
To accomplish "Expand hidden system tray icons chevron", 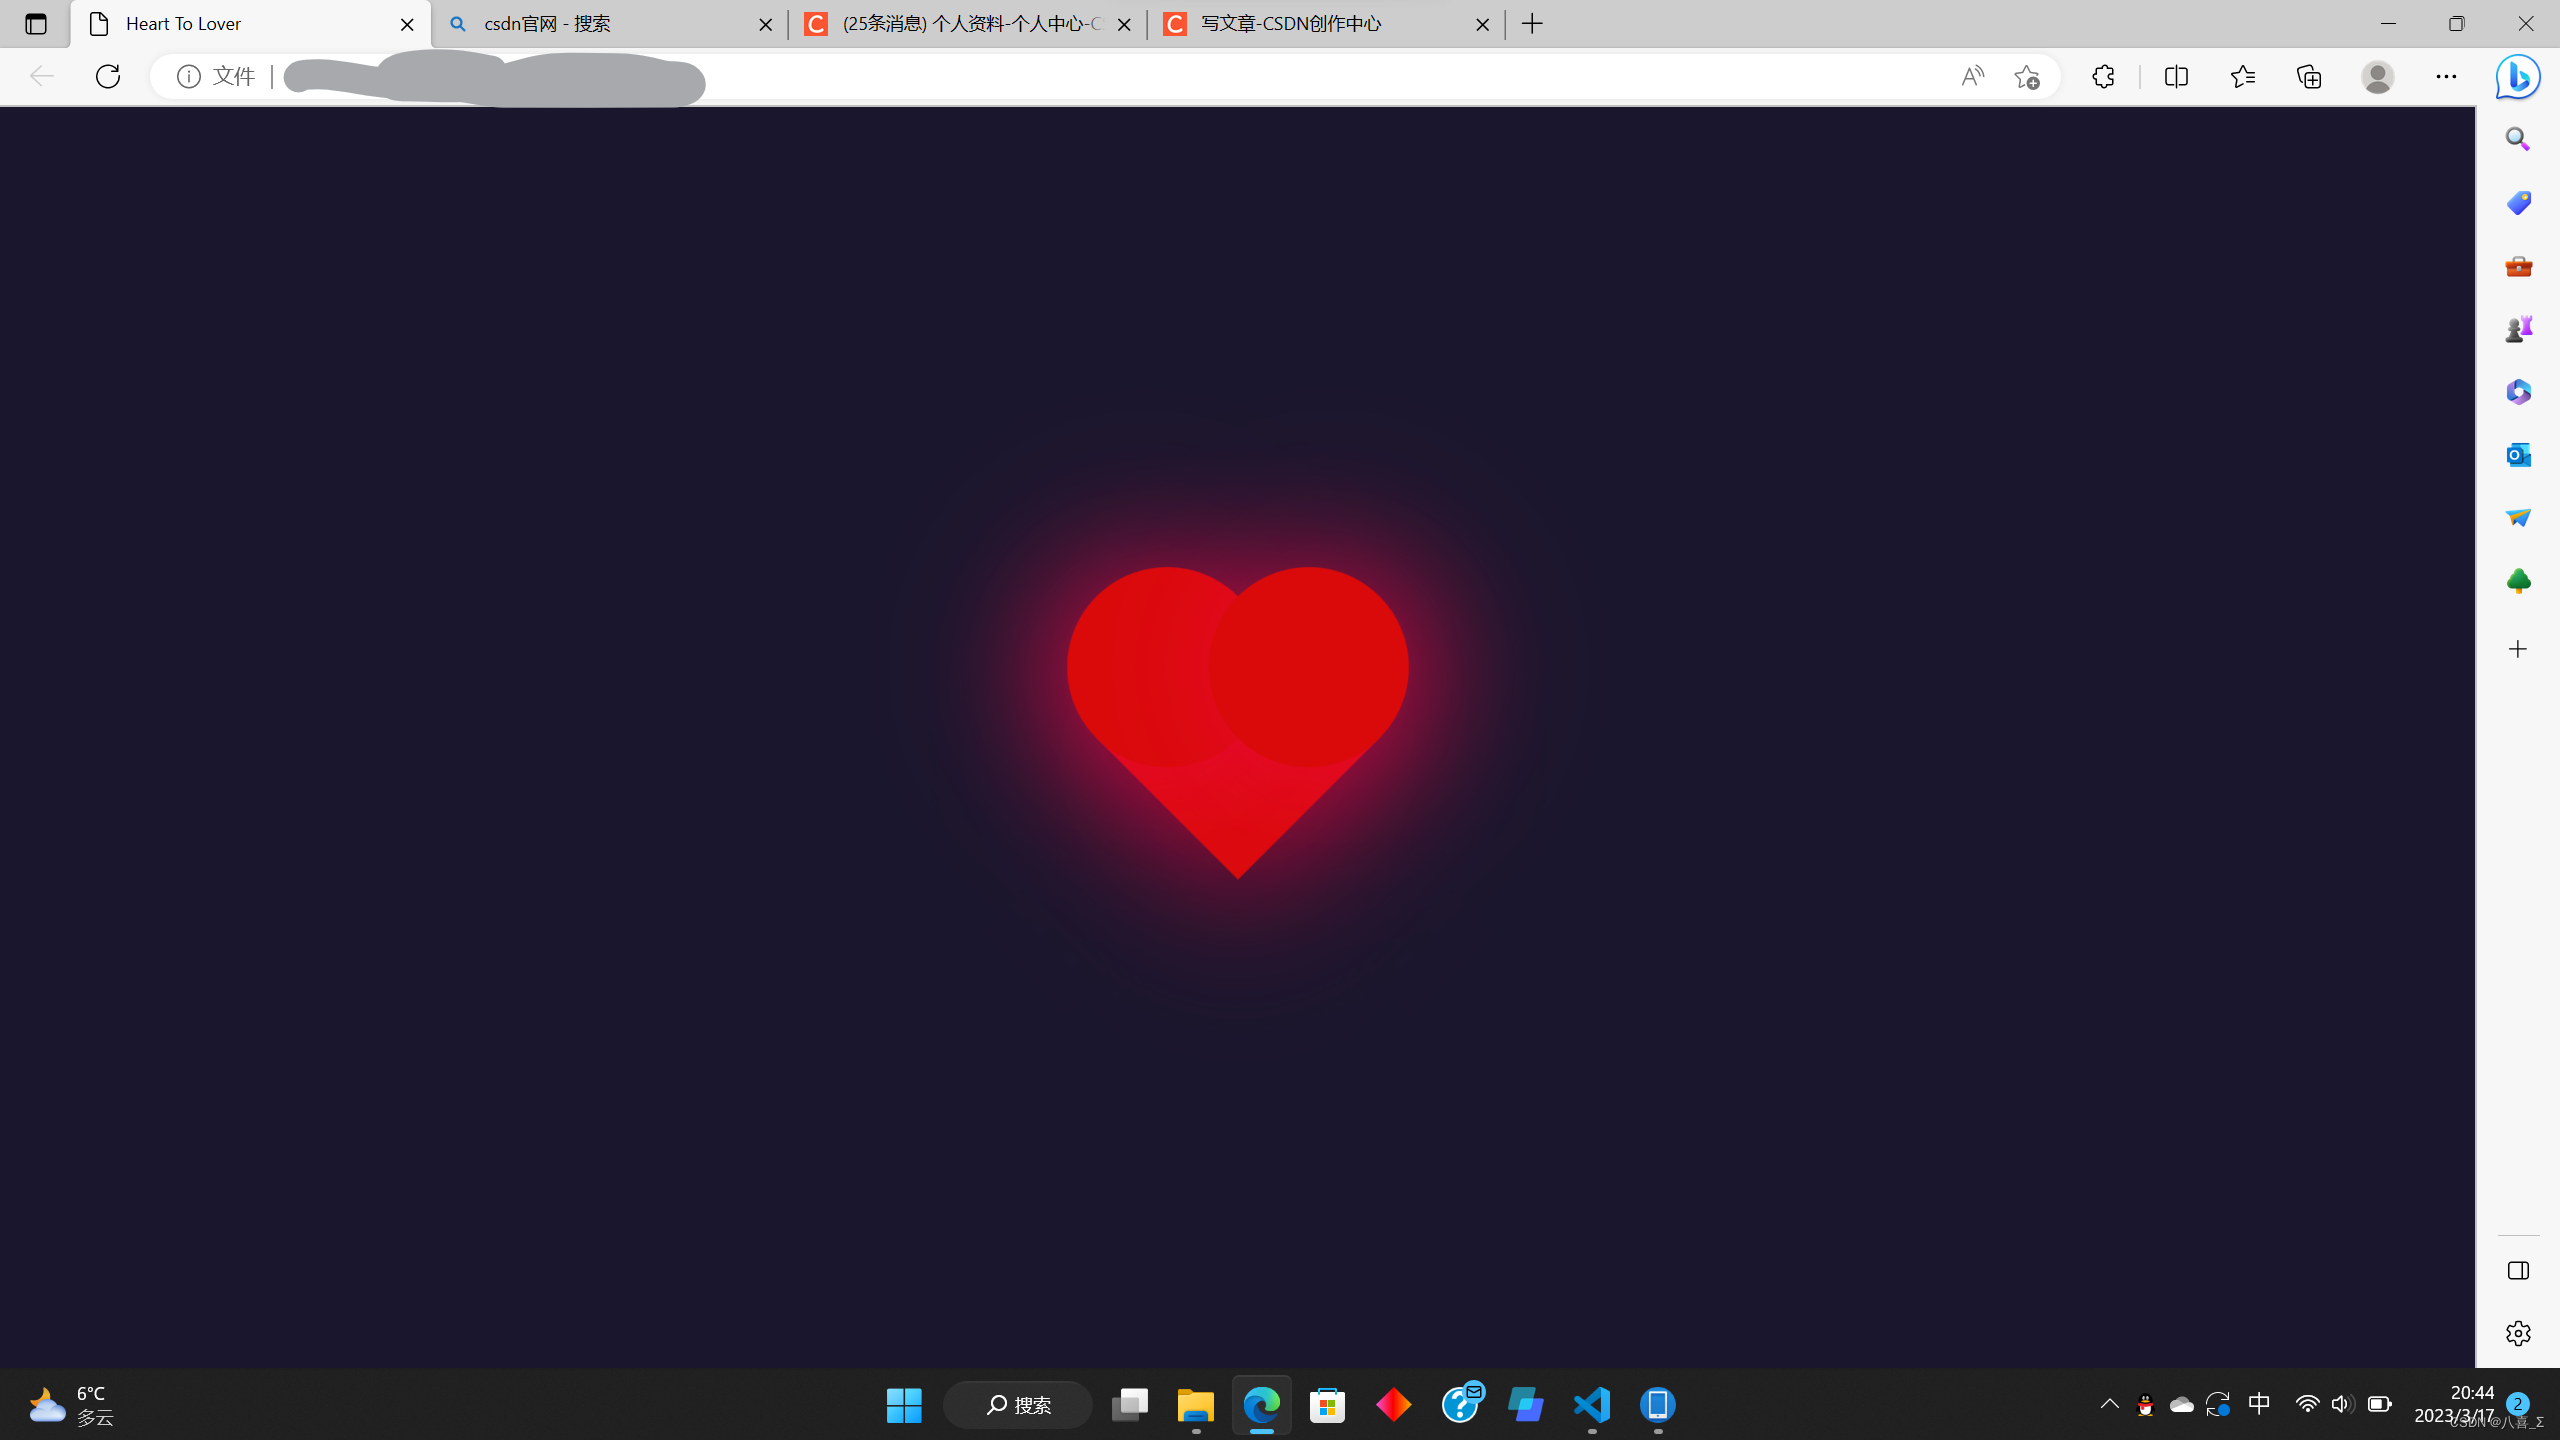I will pyautogui.click(x=2110, y=1404).
